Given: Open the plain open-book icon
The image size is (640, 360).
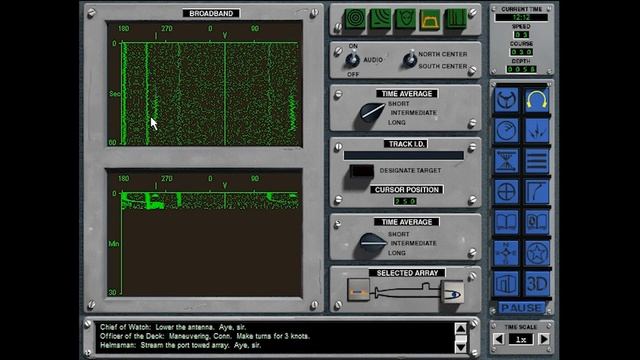Looking at the screenshot, I should pyautogui.click(x=506, y=222).
